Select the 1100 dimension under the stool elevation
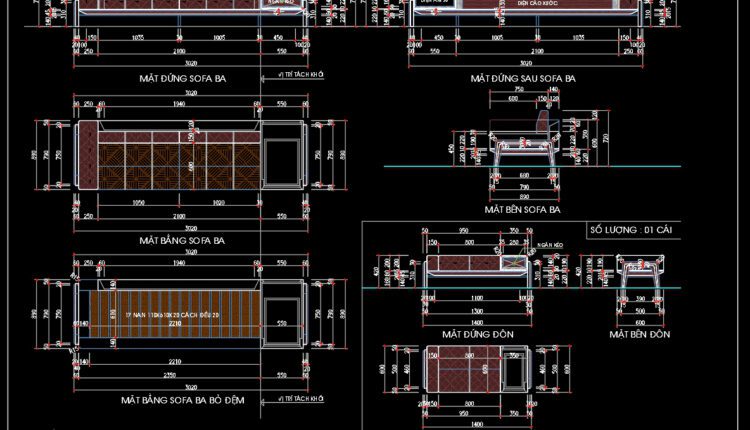750x430 pixels. click(x=477, y=298)
